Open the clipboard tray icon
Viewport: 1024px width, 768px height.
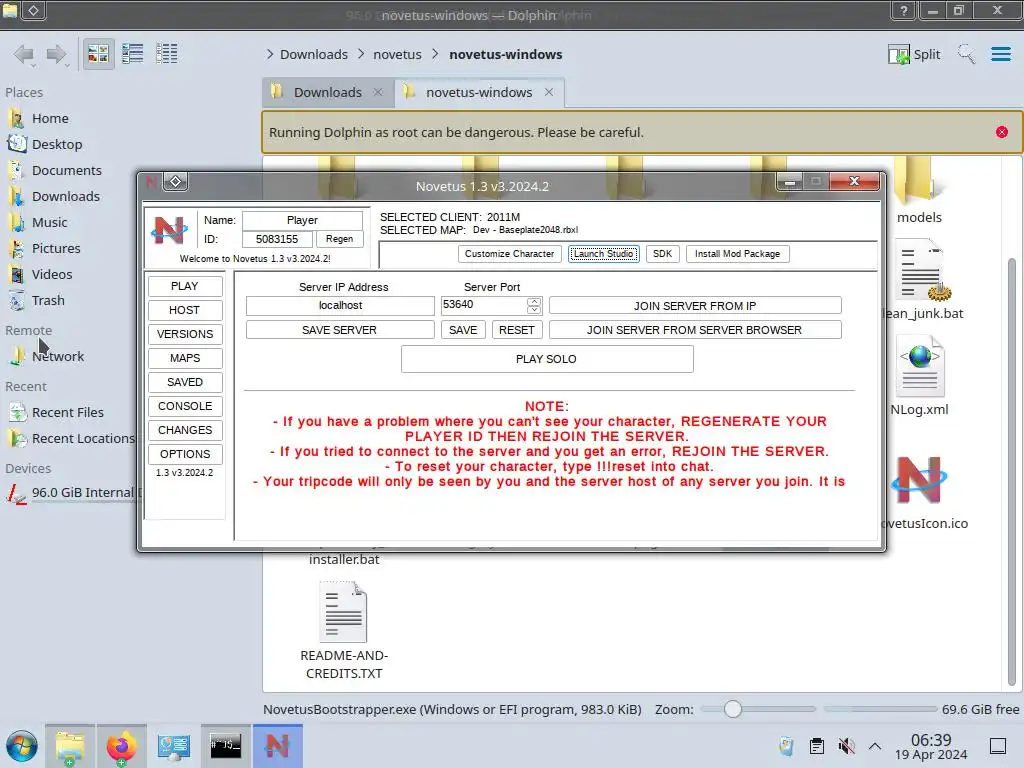[x=816, y=746]
